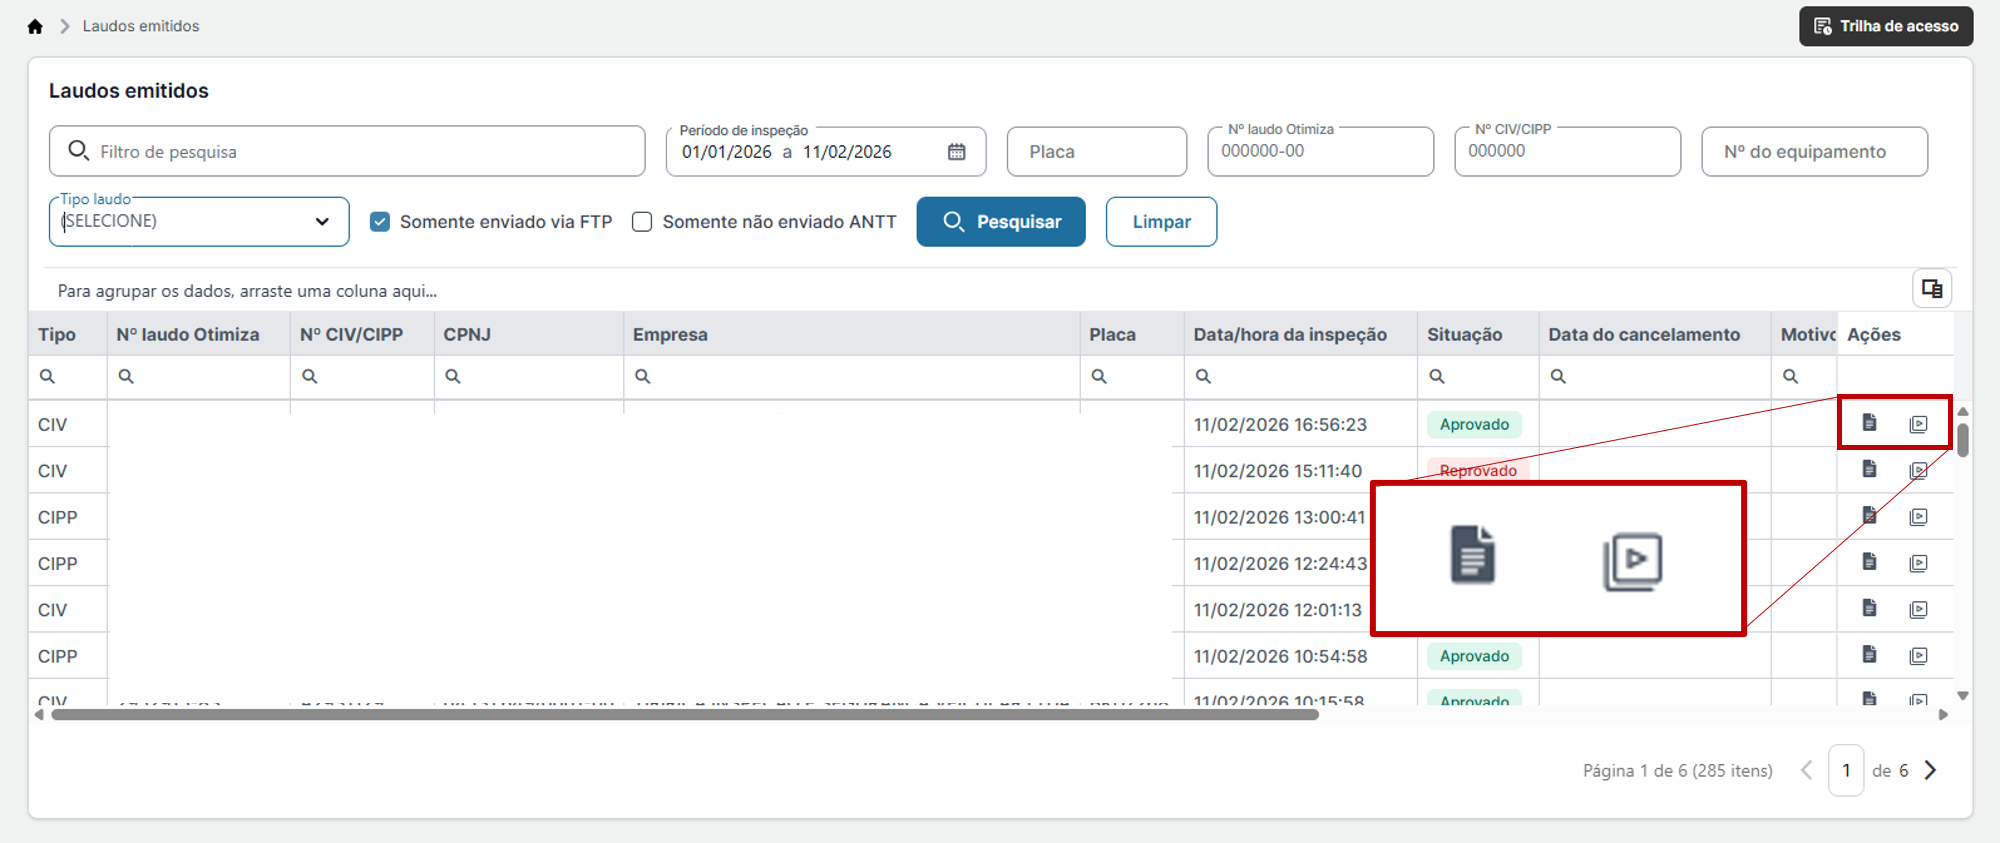This screenshot has width=2000, height=843.
Task: Focus the Filtro de pesquisa field
Action: [x=347, y=151]
